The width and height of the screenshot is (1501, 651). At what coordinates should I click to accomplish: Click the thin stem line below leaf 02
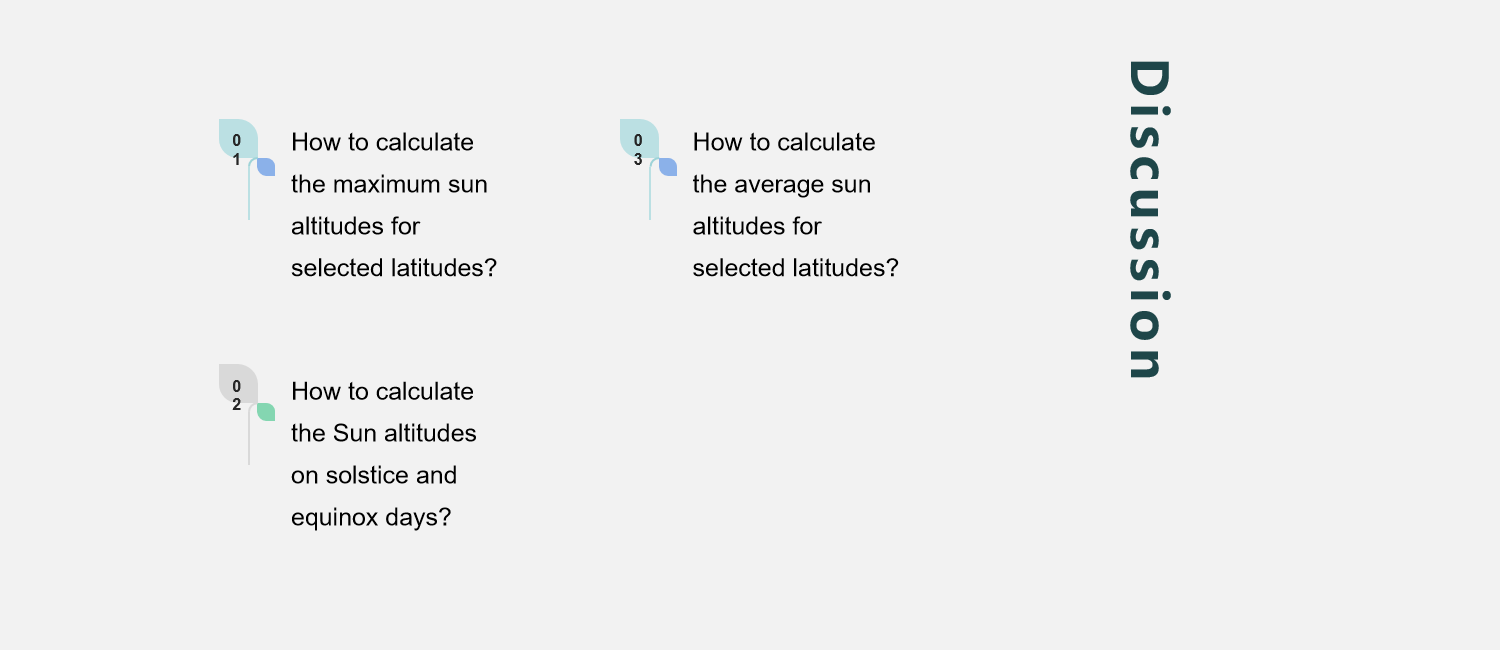[x=249, y=443]
